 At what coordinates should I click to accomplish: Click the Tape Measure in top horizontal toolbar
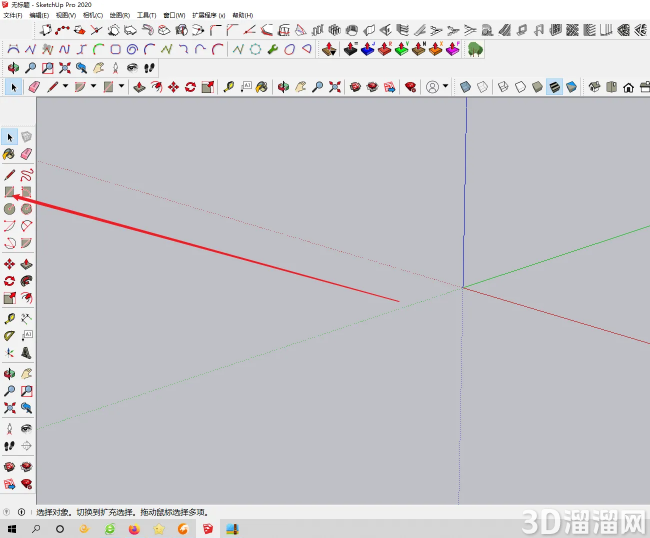pos(228,87)
